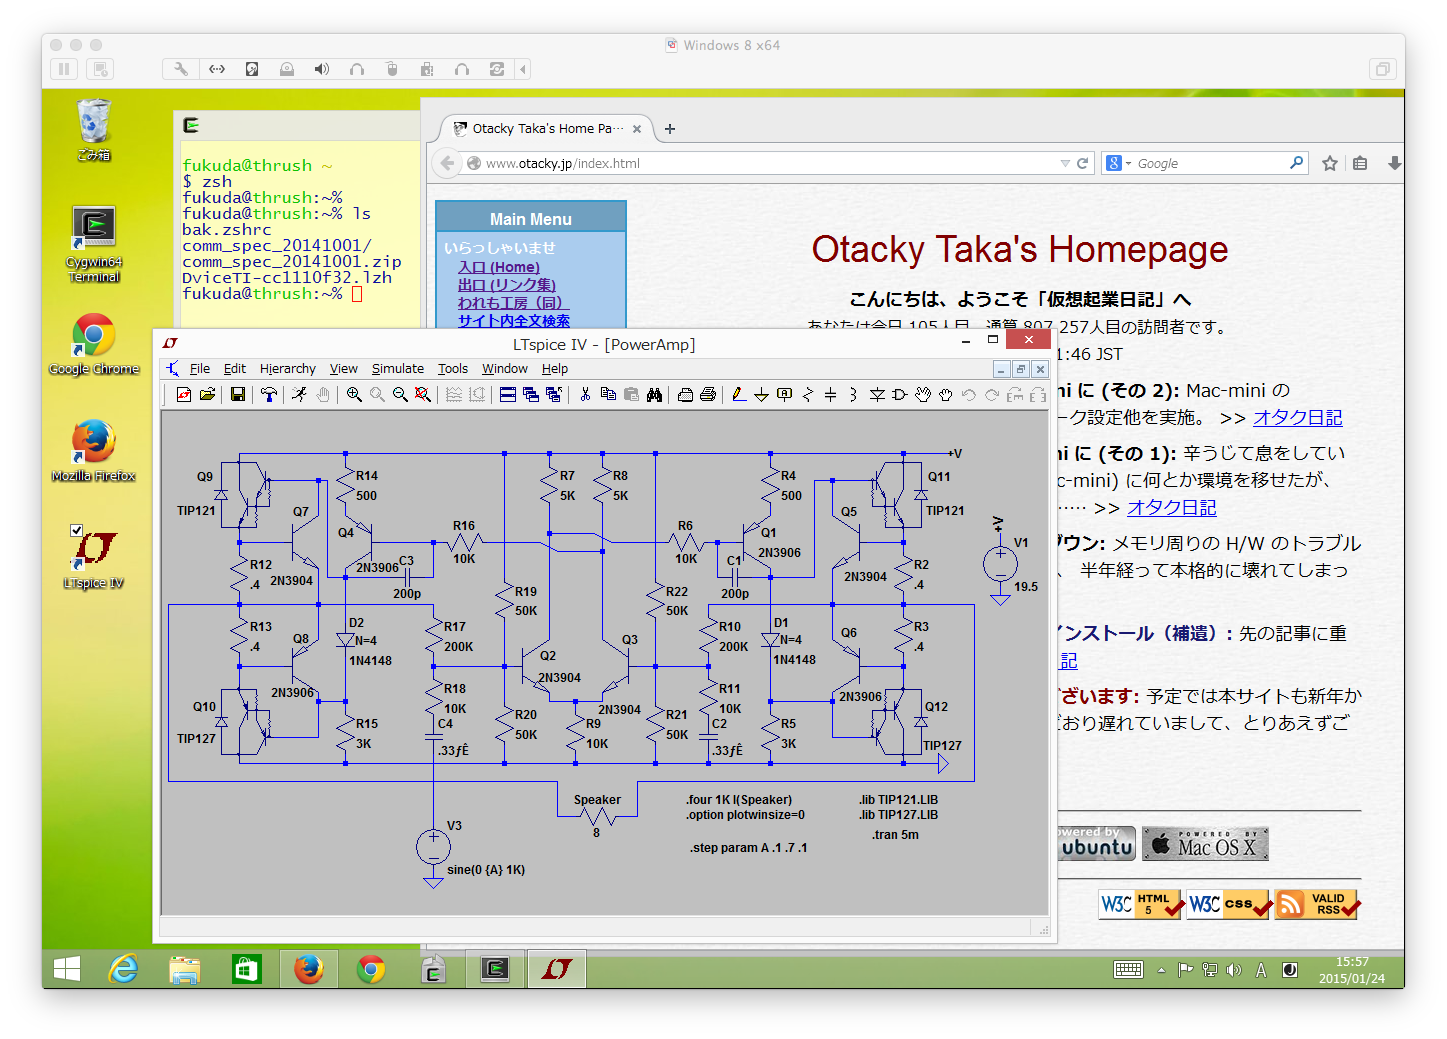Image resolution: width=1447 pixels, height=1039 pixels.
Task: Toggle the checkbox on LTspice IV desktop icon
Action: tap(77, 530)
